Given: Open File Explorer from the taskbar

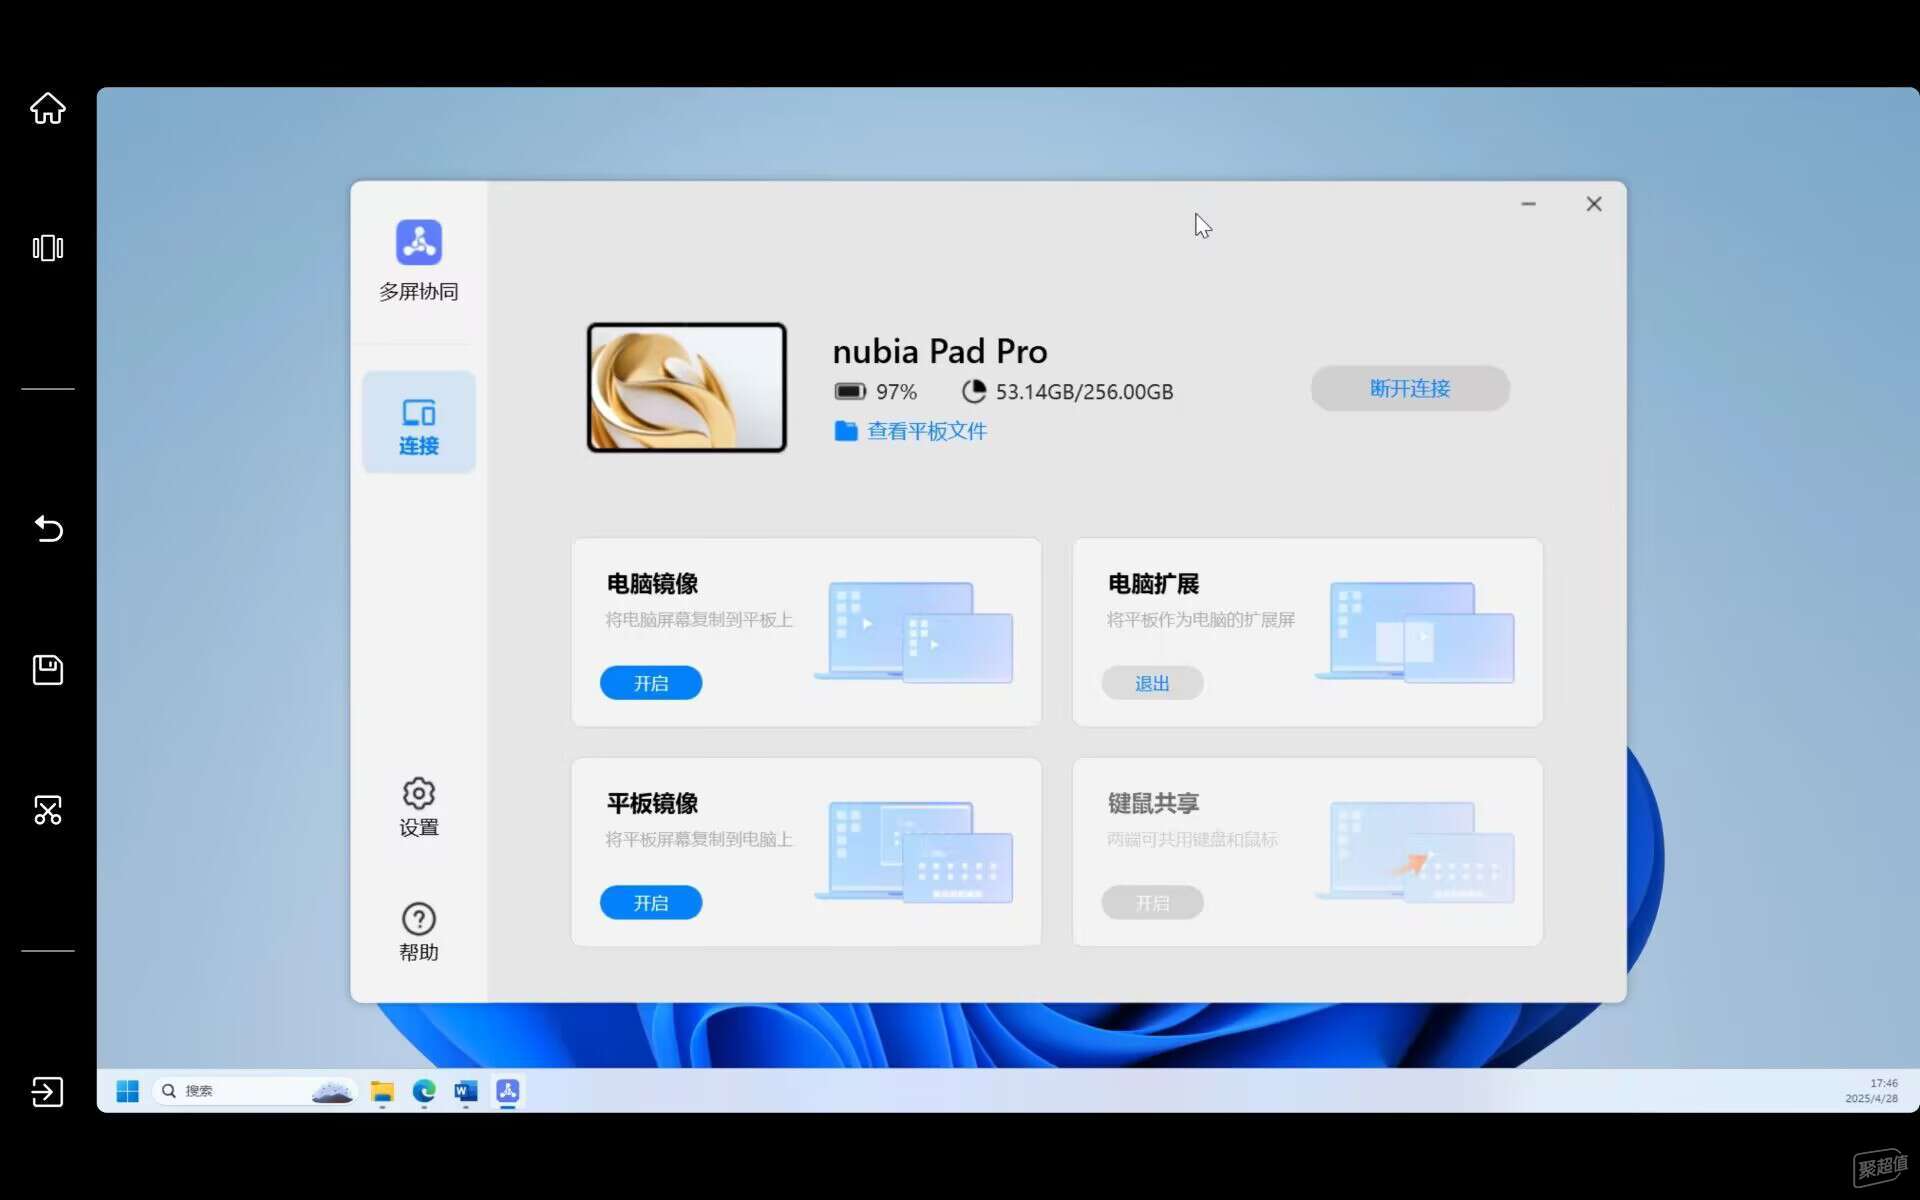Looking at the screenshot, I should coord(382,1091).
